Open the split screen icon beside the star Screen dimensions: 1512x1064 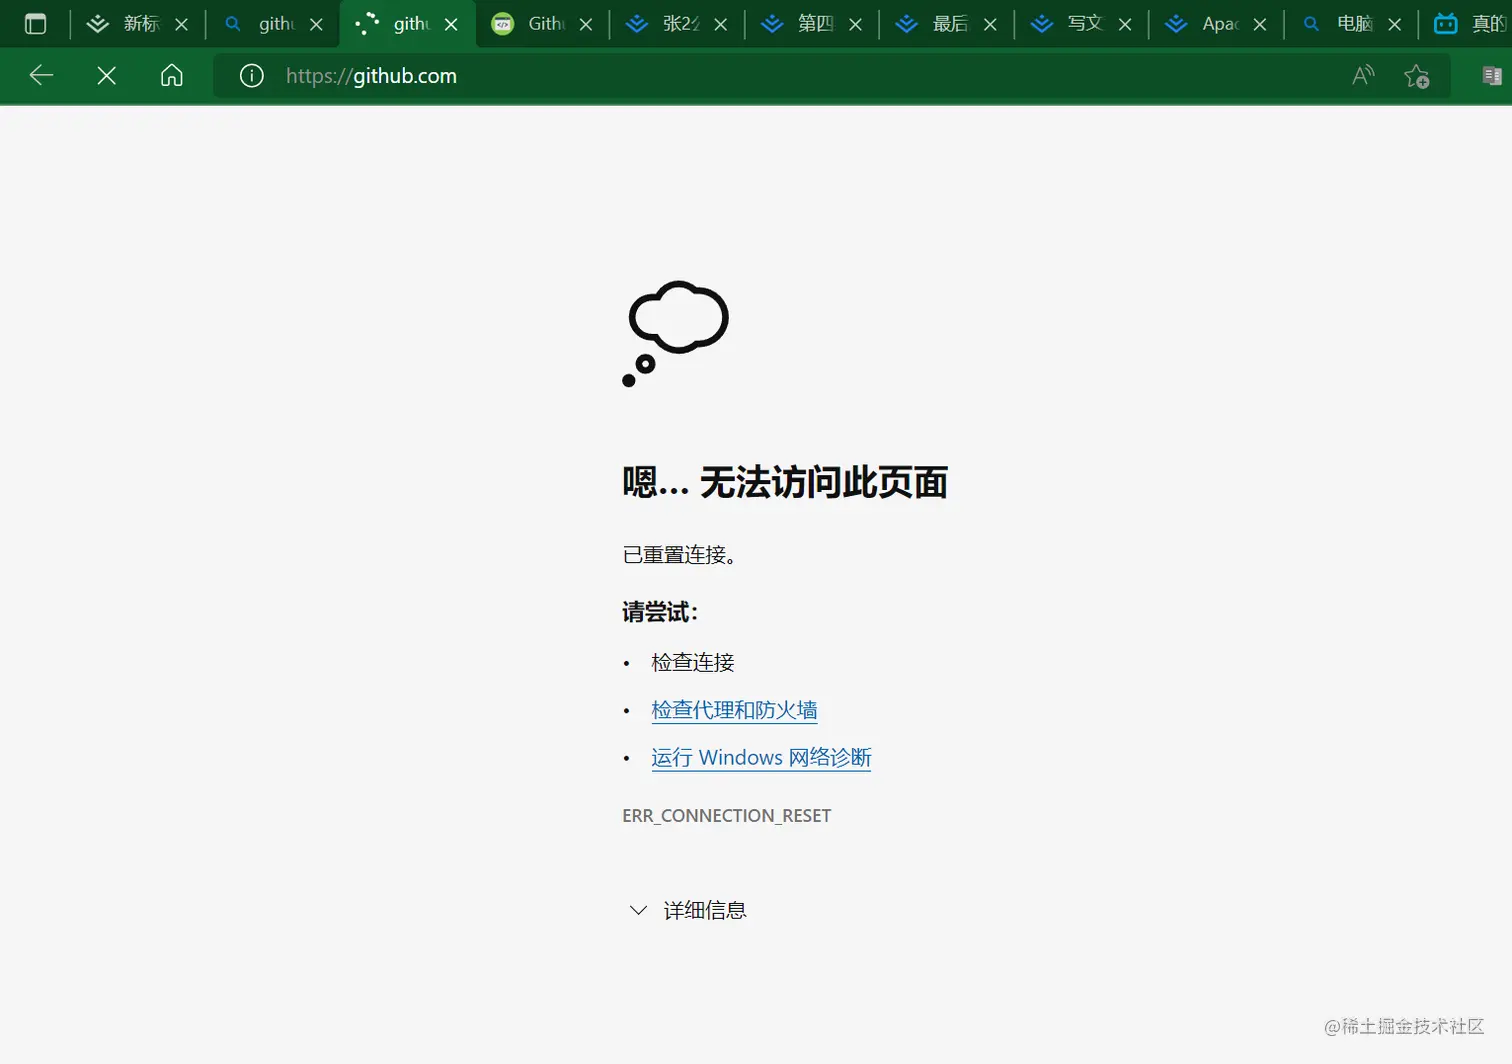(1491, 75)
